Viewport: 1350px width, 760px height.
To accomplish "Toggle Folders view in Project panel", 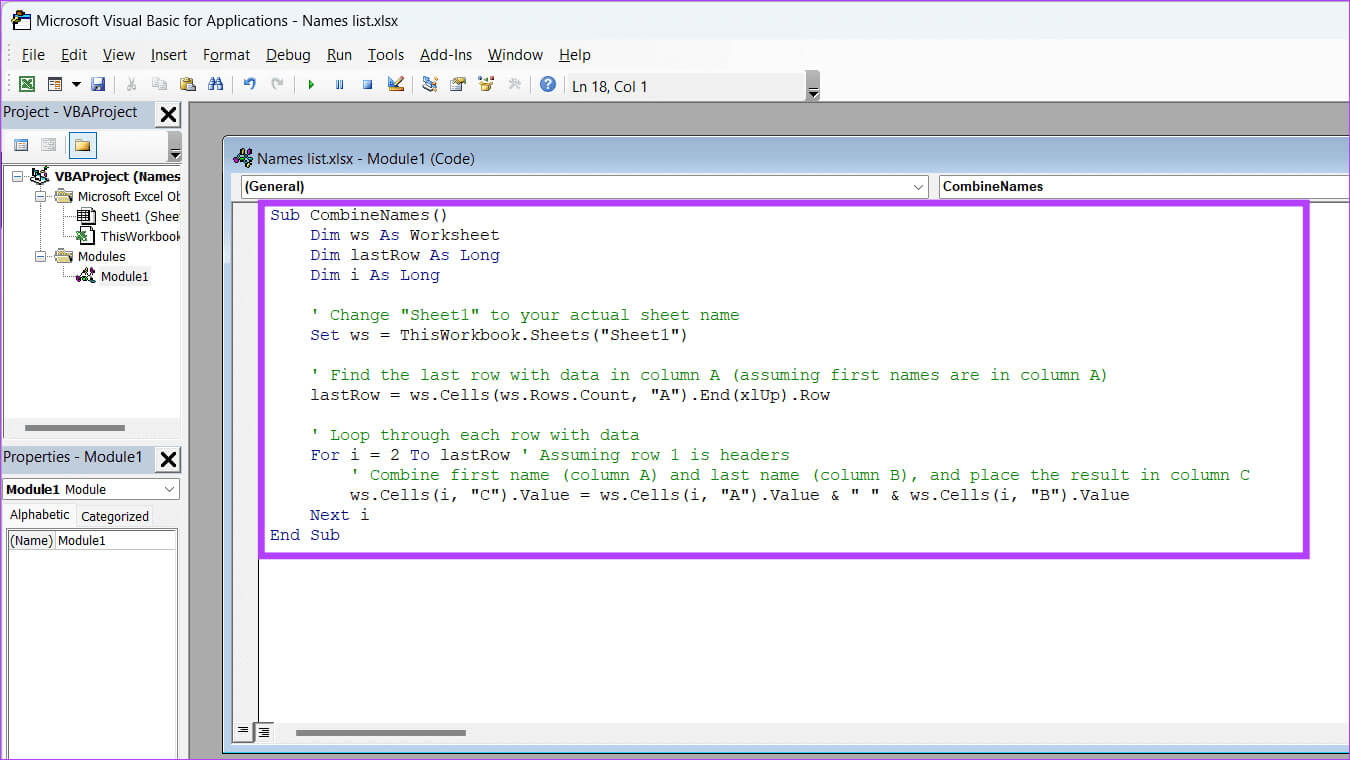I will (82, 146).
